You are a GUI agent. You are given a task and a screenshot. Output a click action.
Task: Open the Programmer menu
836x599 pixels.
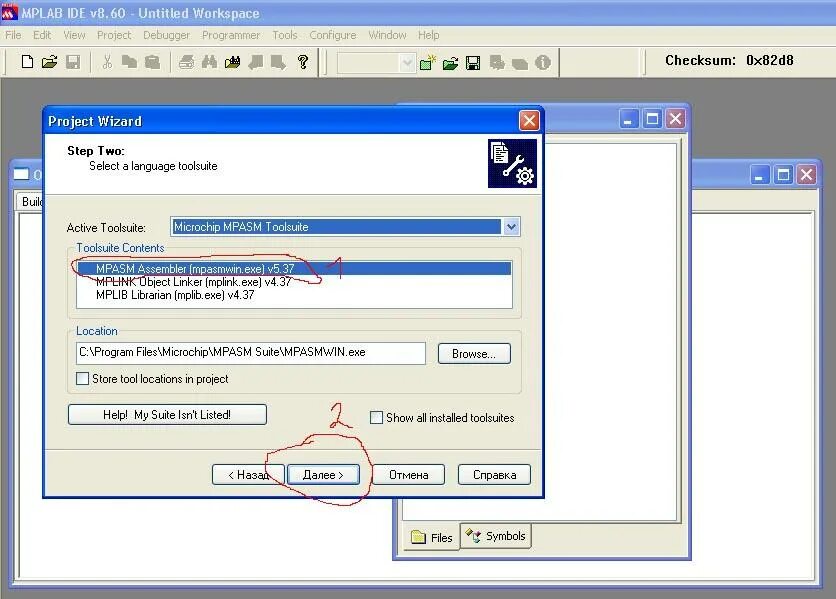click(231, 35)
